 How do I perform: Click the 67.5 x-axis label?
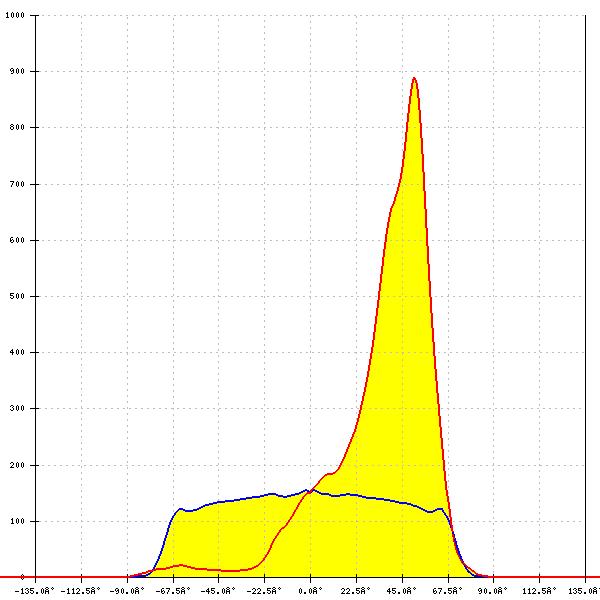(448, 591)
